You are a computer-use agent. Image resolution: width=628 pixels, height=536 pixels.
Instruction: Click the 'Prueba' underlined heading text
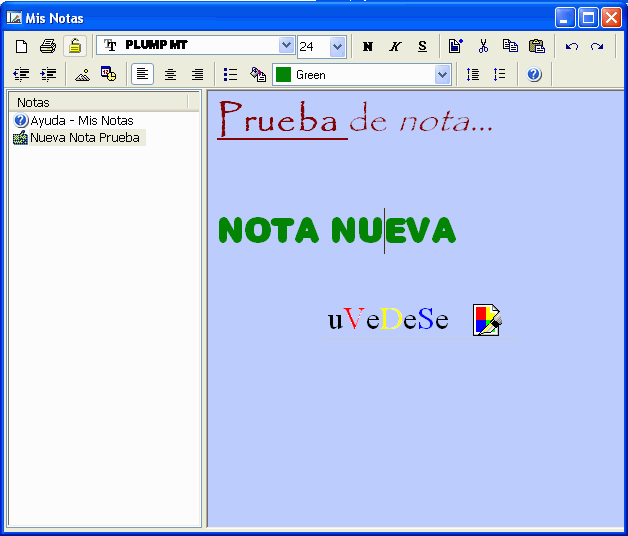(279, 119)
